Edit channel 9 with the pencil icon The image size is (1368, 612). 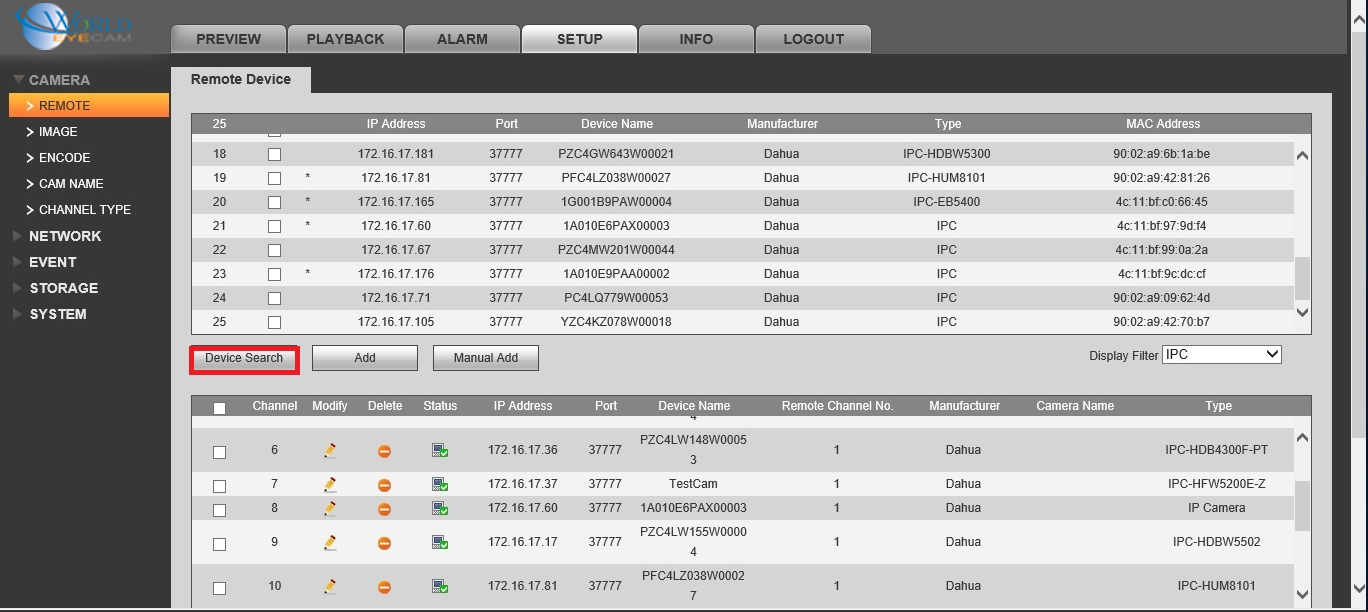(x=330, y=543)
